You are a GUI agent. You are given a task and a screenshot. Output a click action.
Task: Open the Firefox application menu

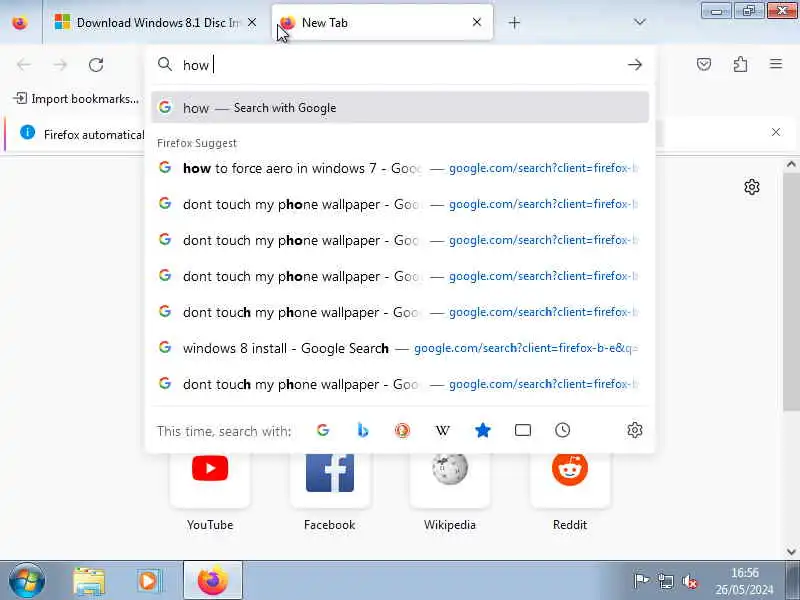[776, 64]
